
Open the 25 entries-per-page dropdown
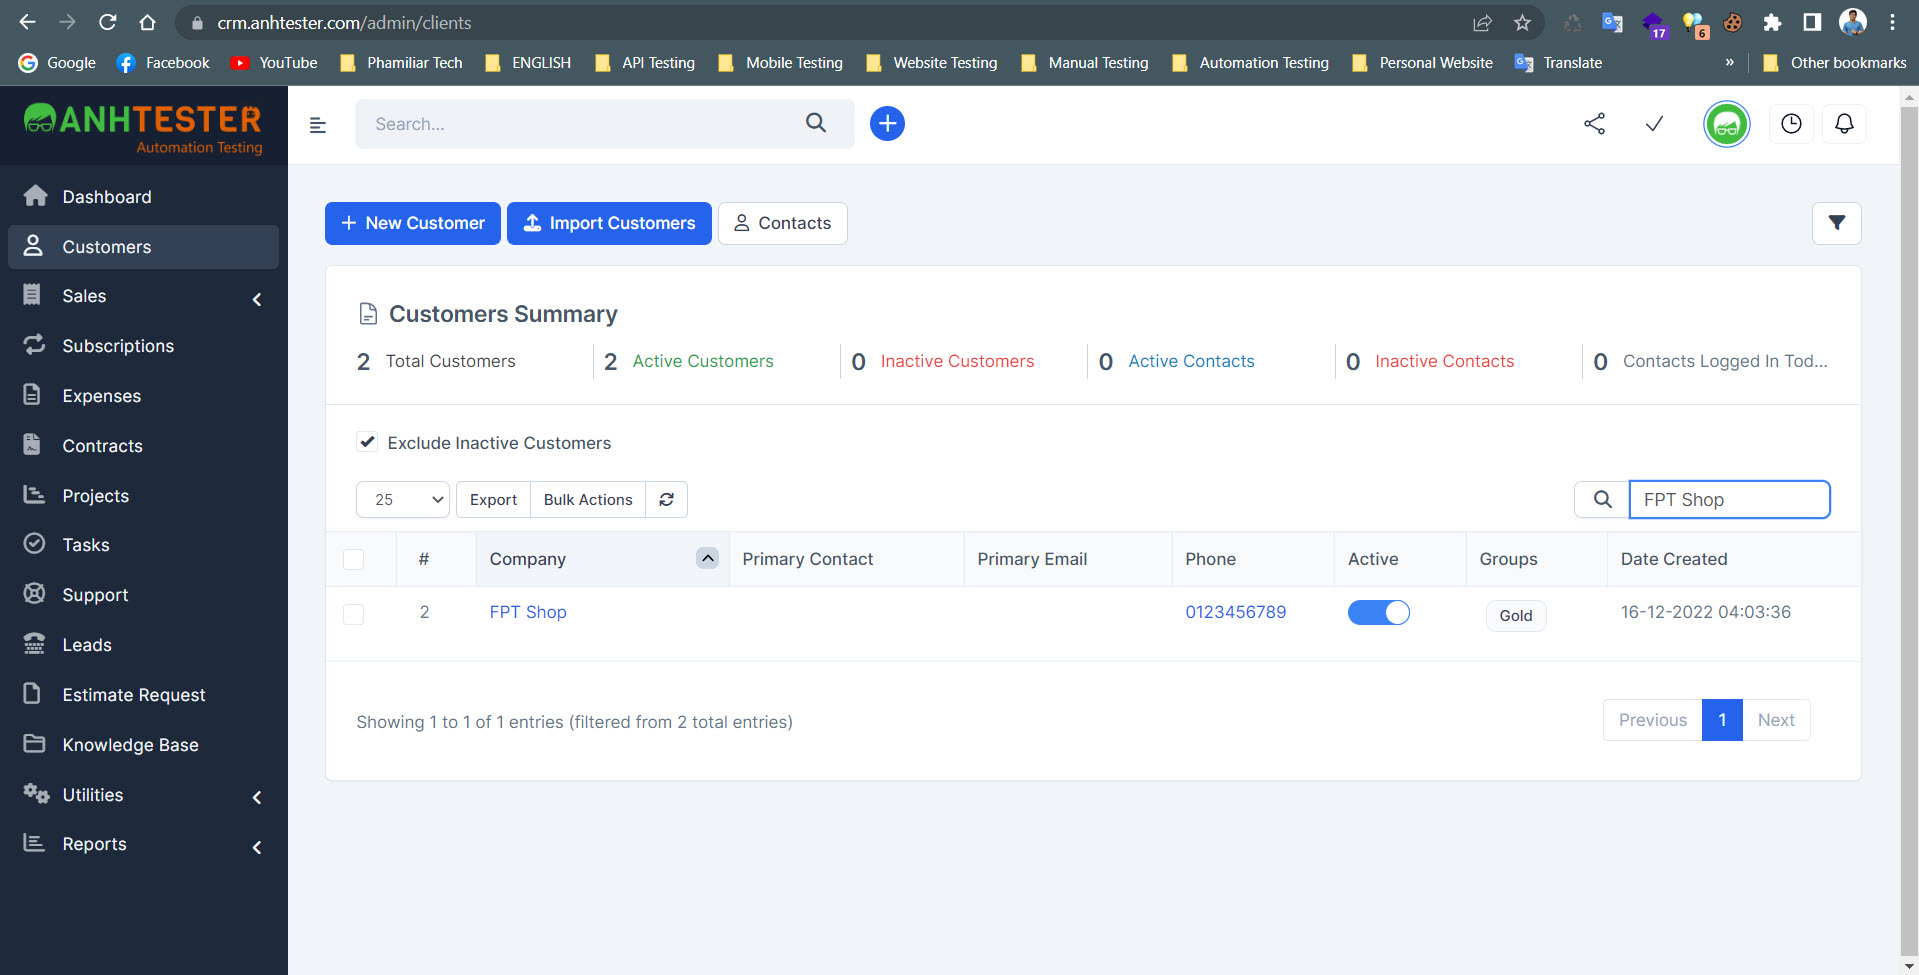[403, 499]
